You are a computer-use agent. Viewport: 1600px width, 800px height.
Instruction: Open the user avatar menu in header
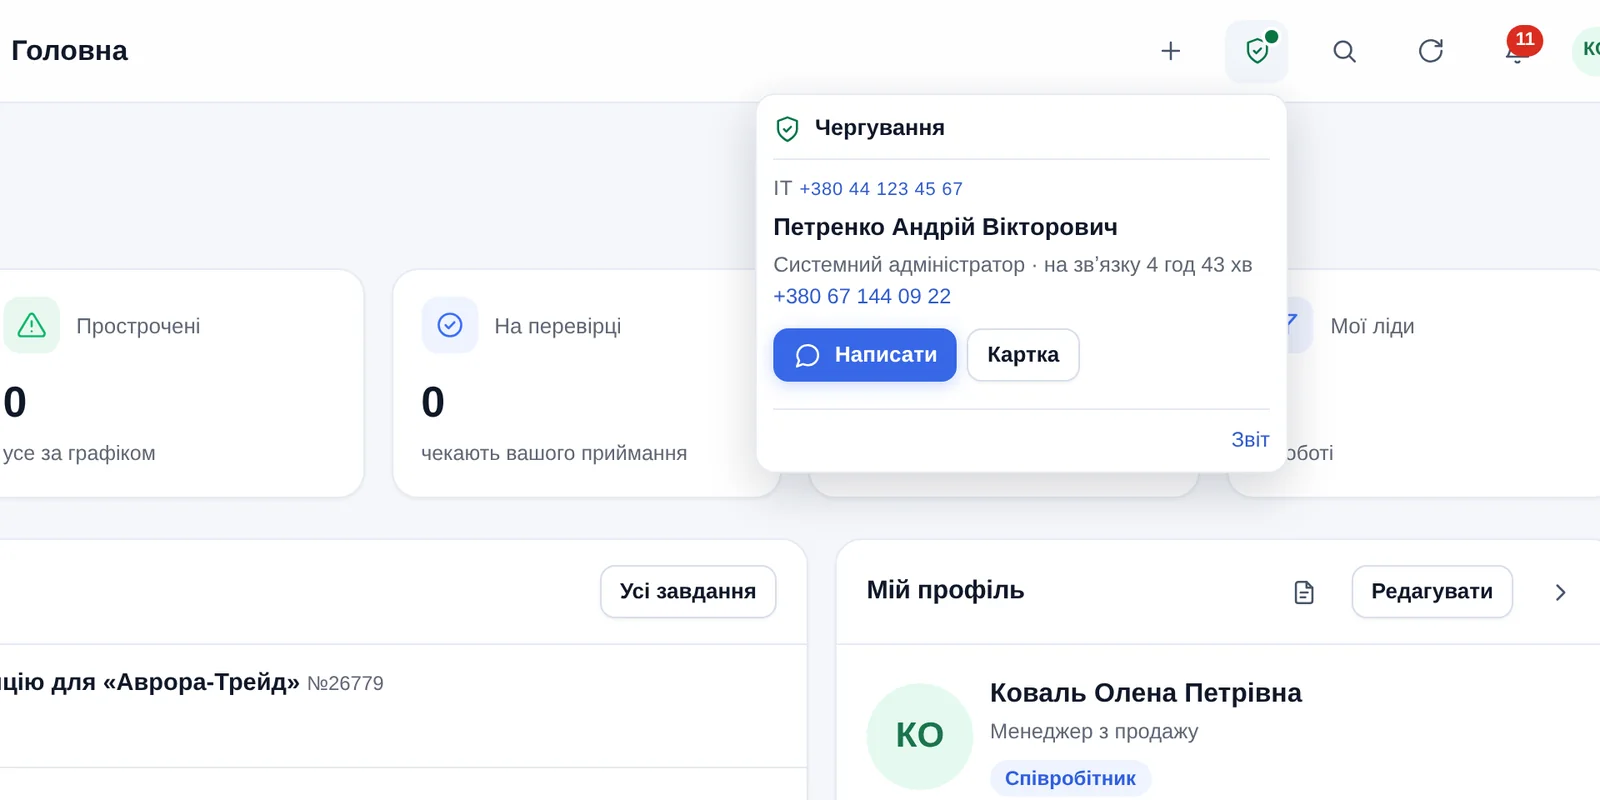coord(1588,51)
